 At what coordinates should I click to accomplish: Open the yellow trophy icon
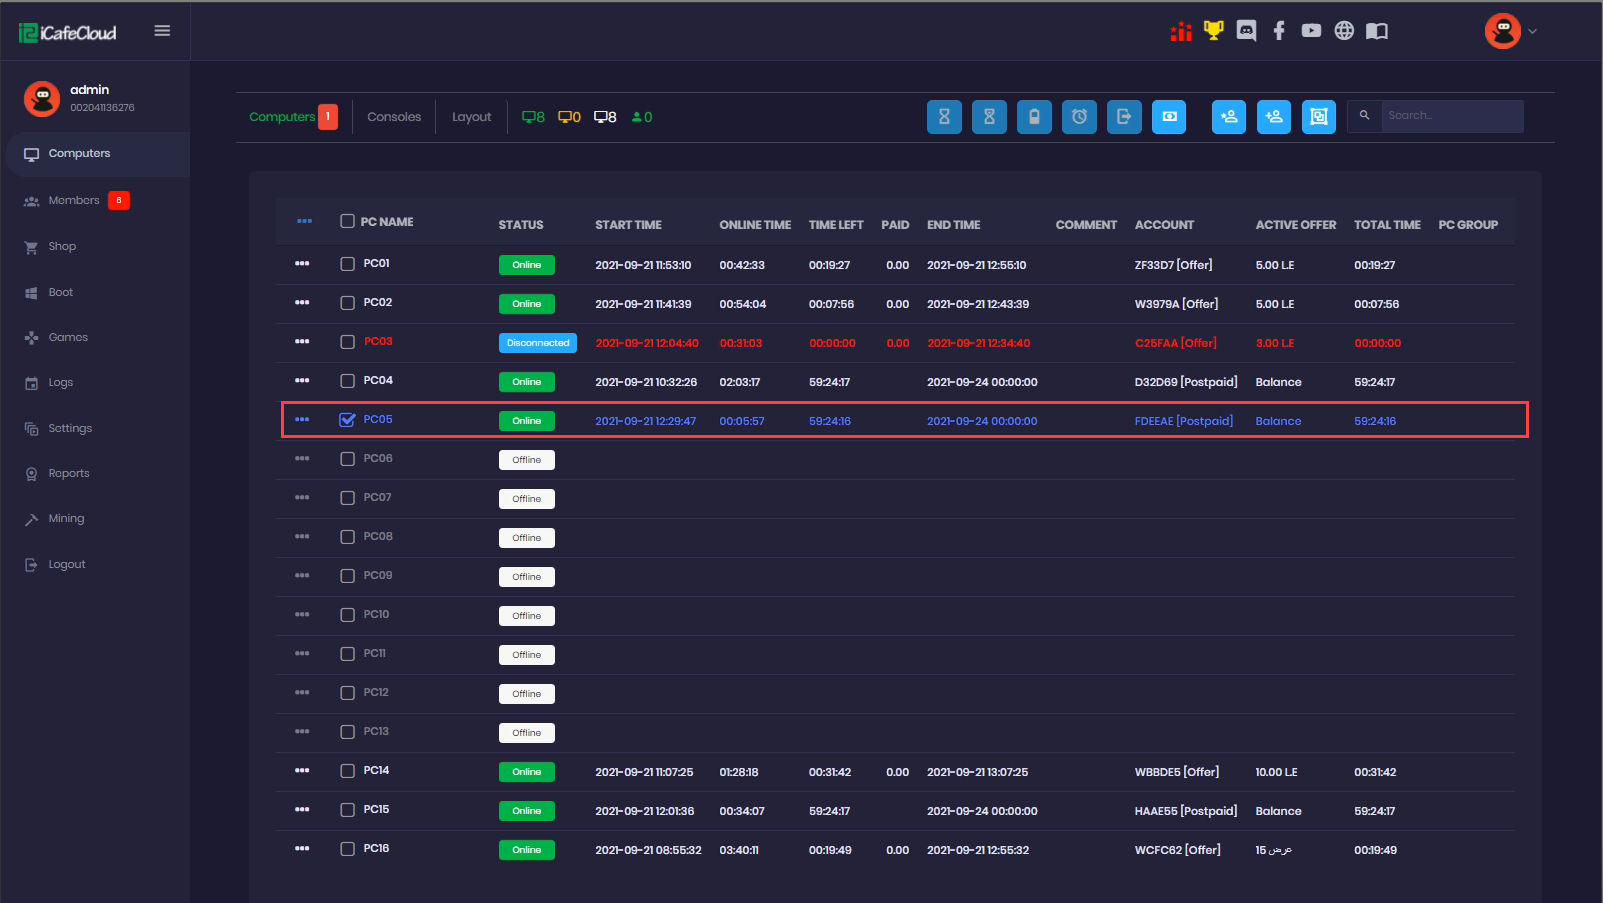click(x=1213, y=31)
